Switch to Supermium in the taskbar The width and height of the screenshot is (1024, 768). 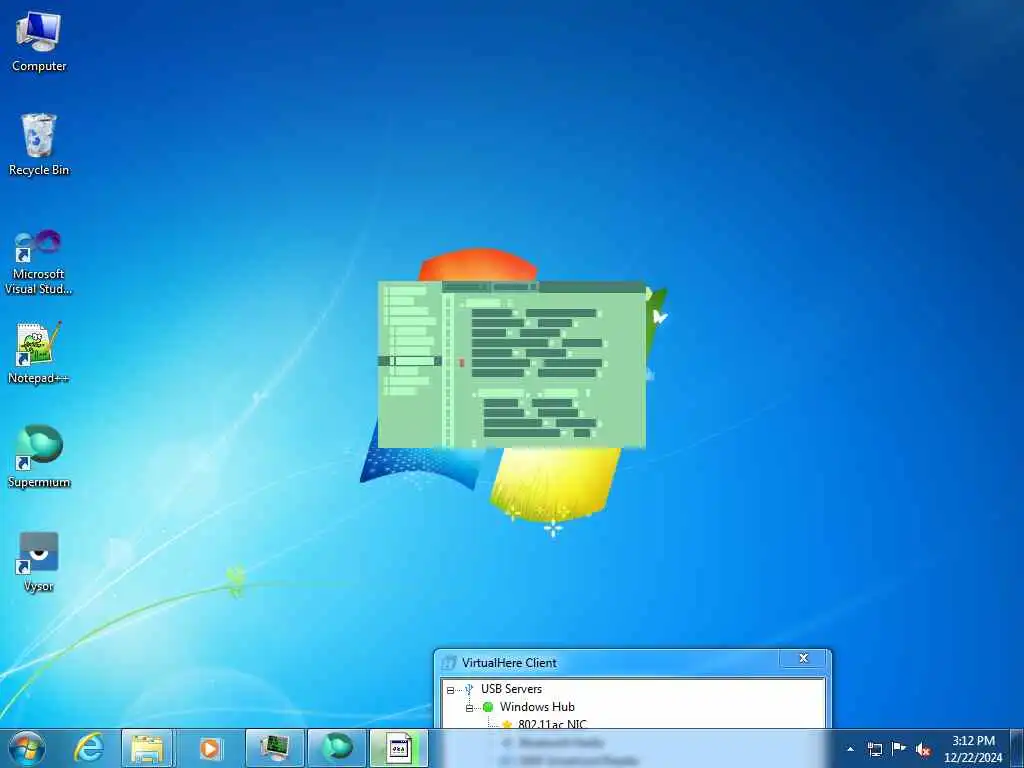pos(337,748)
